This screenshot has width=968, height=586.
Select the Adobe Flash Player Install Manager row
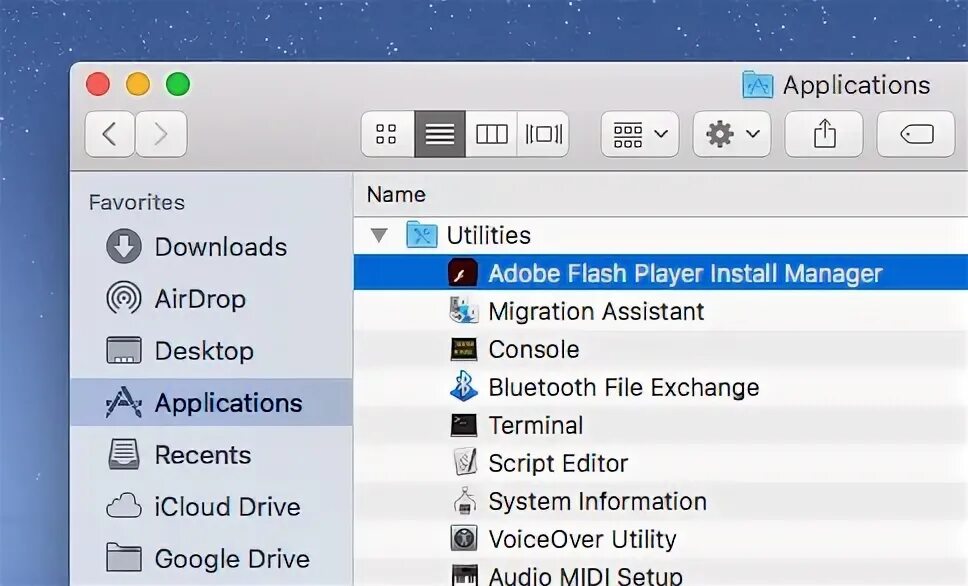tap(661, 272)
